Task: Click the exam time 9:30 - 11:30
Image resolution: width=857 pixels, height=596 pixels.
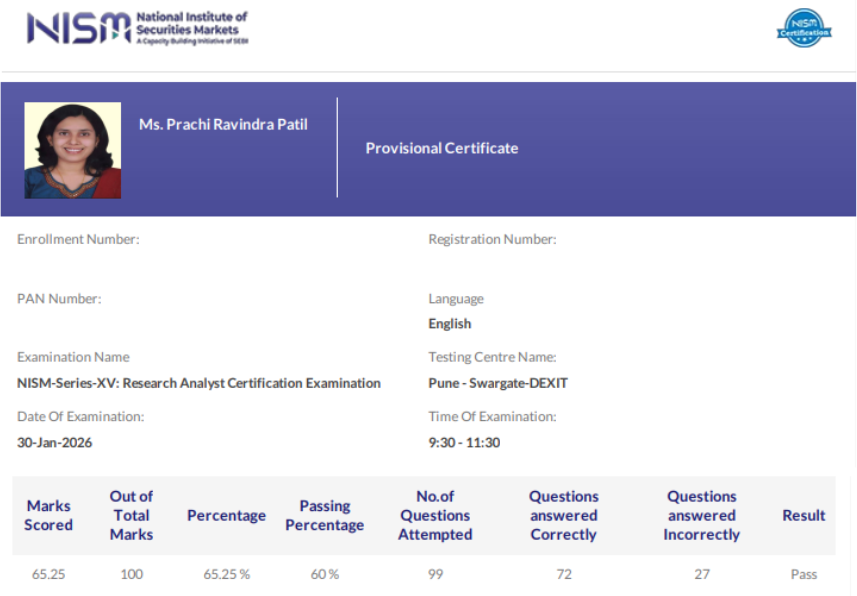Action: [460, 442]
